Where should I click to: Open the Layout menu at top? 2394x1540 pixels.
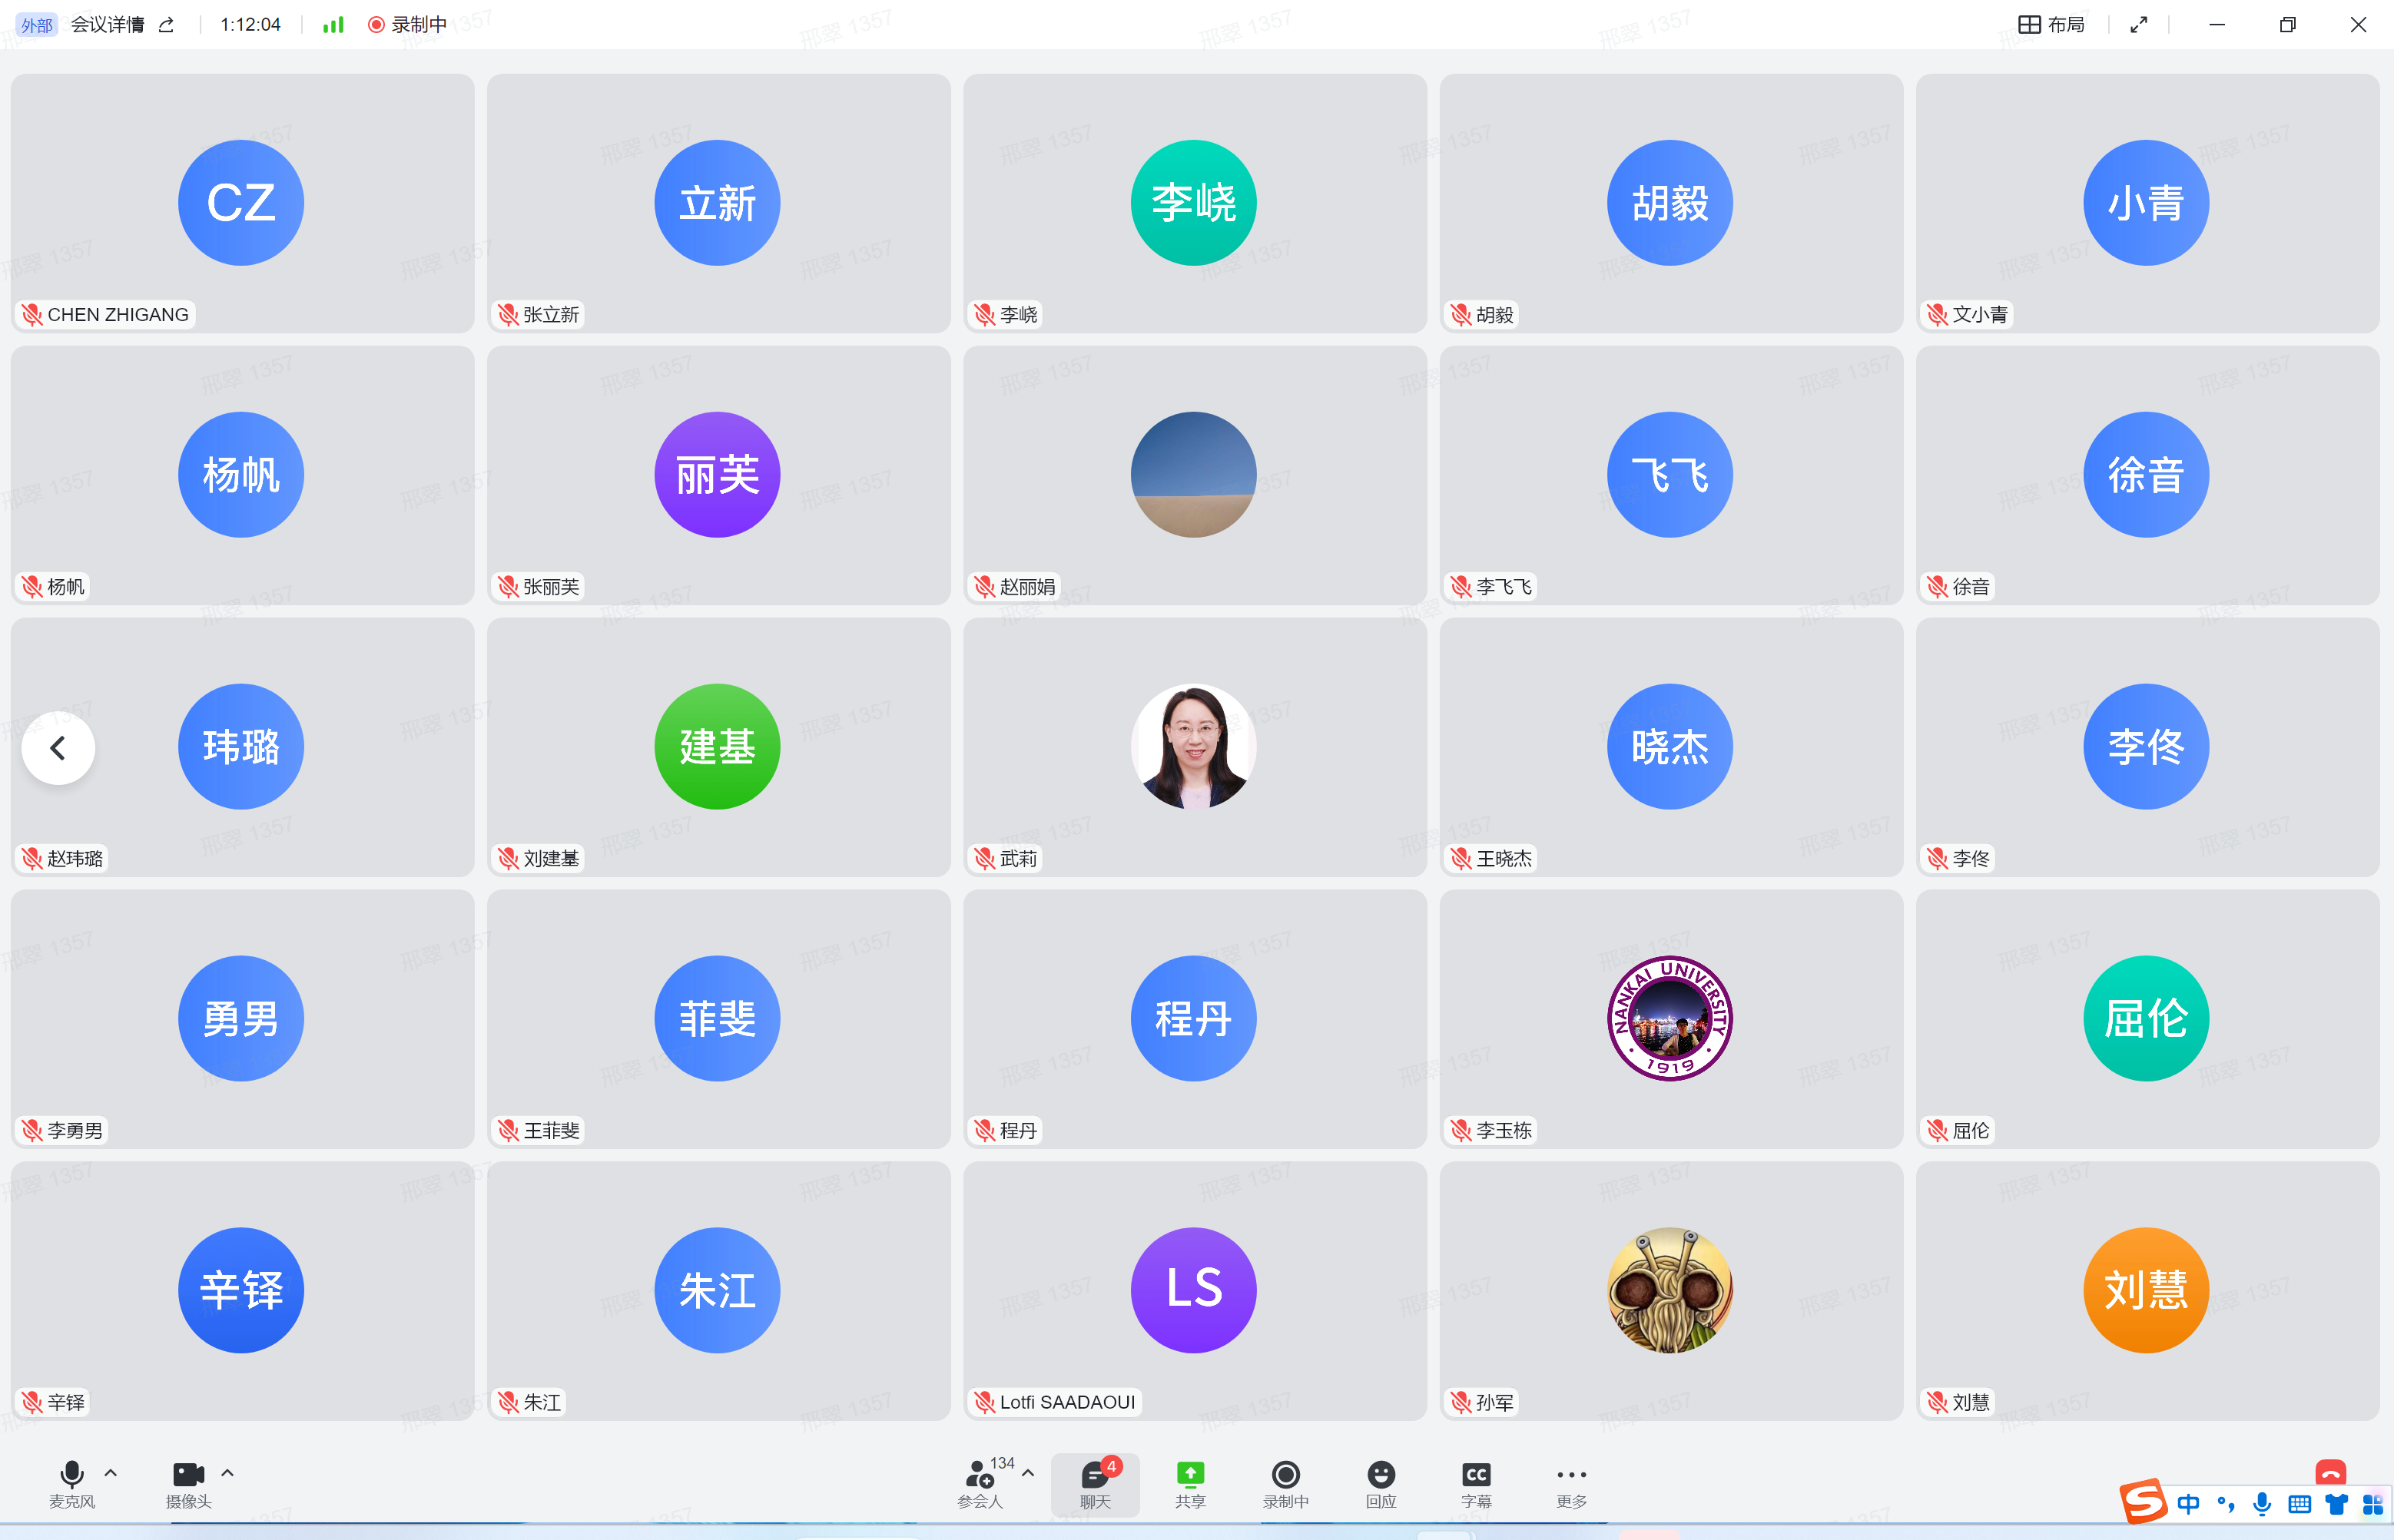pyautogui.click(x=2051, y=25)
